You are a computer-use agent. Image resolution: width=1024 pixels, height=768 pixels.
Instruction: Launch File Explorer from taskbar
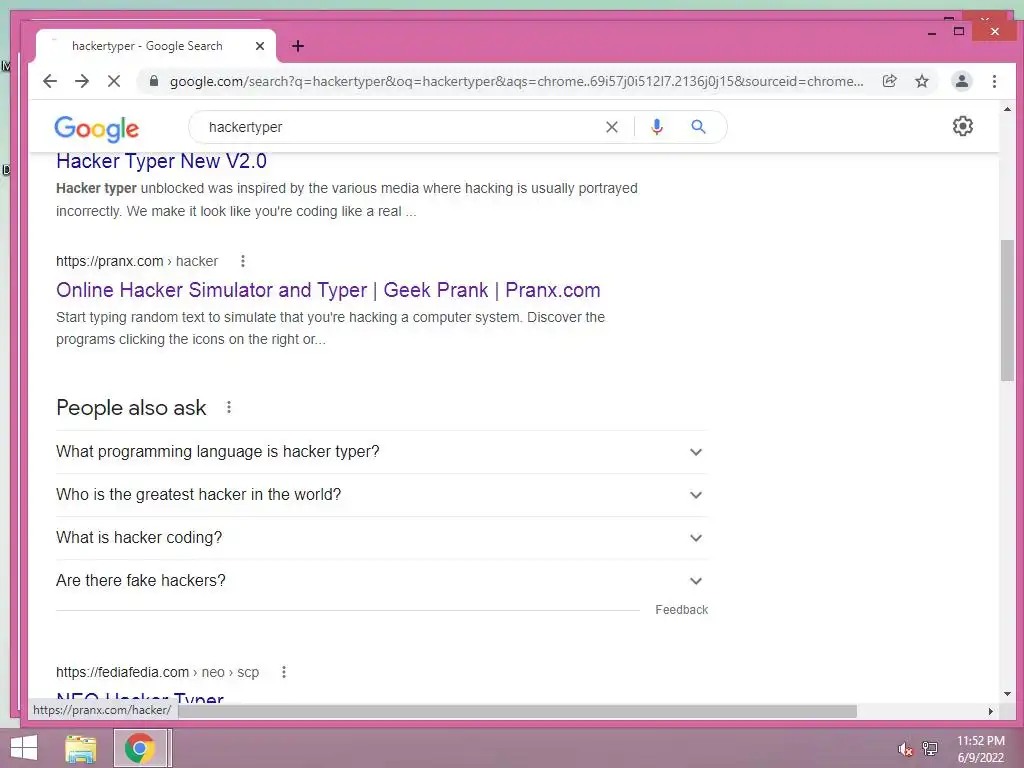coord(81,748)
